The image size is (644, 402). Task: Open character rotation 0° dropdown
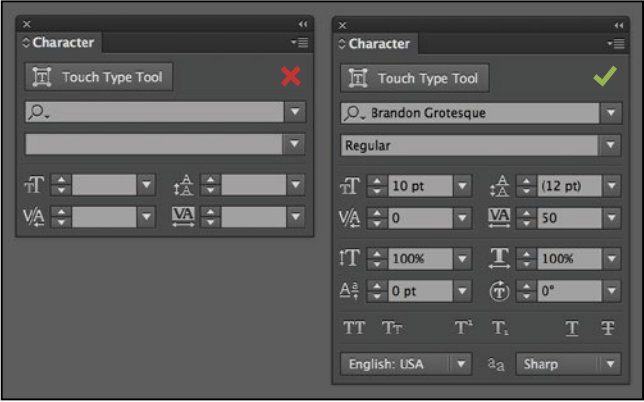[x=612, y=291]
